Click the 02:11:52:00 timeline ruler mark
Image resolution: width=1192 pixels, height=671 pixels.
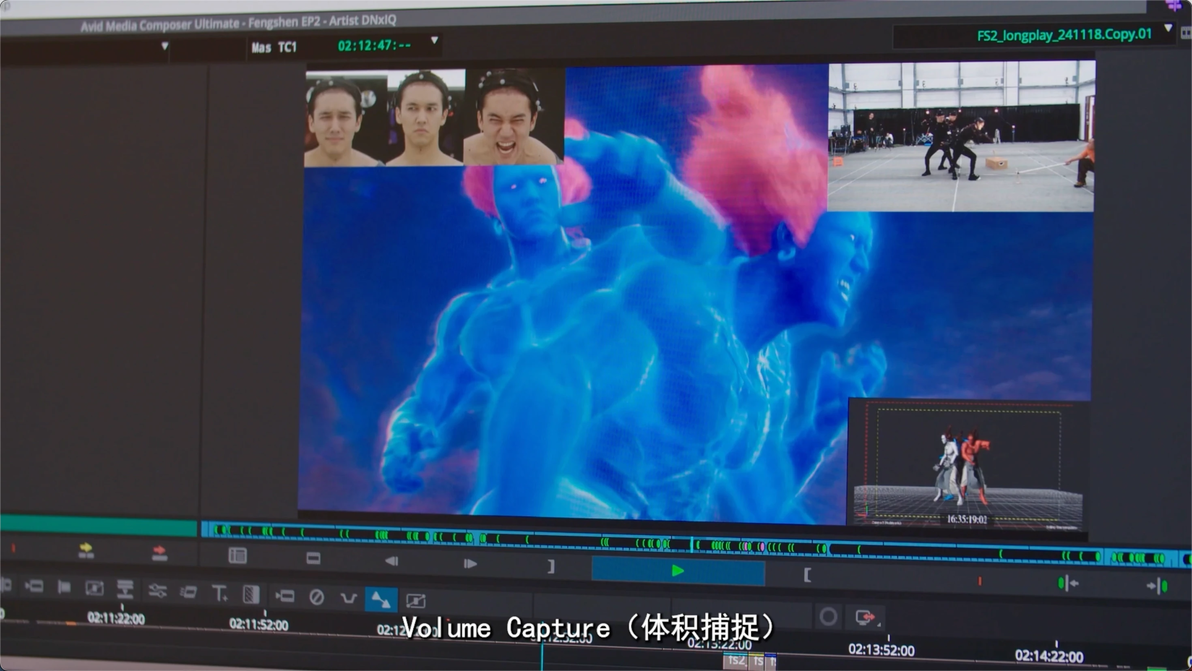258,625
